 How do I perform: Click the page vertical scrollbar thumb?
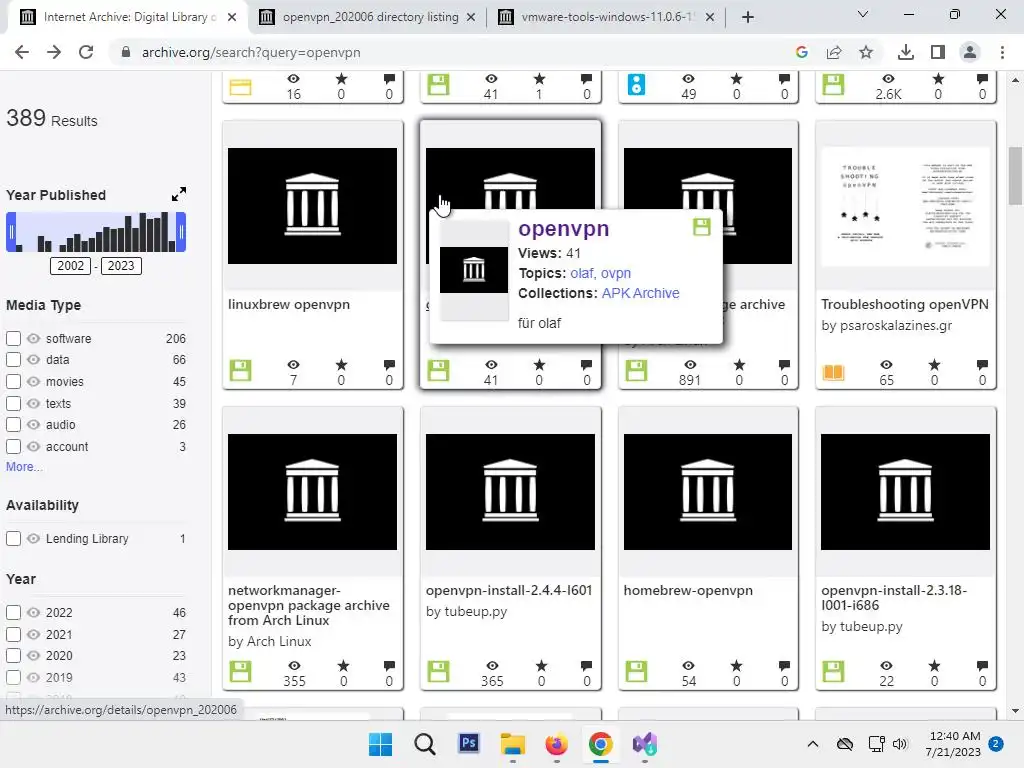(x=1015, y=176)
